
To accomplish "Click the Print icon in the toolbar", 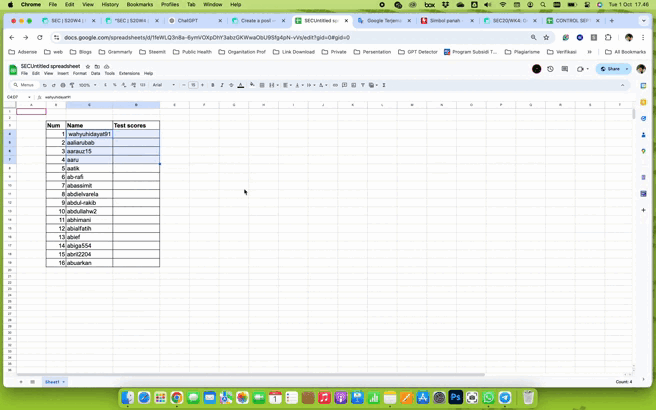I will (x=63, y=85).
